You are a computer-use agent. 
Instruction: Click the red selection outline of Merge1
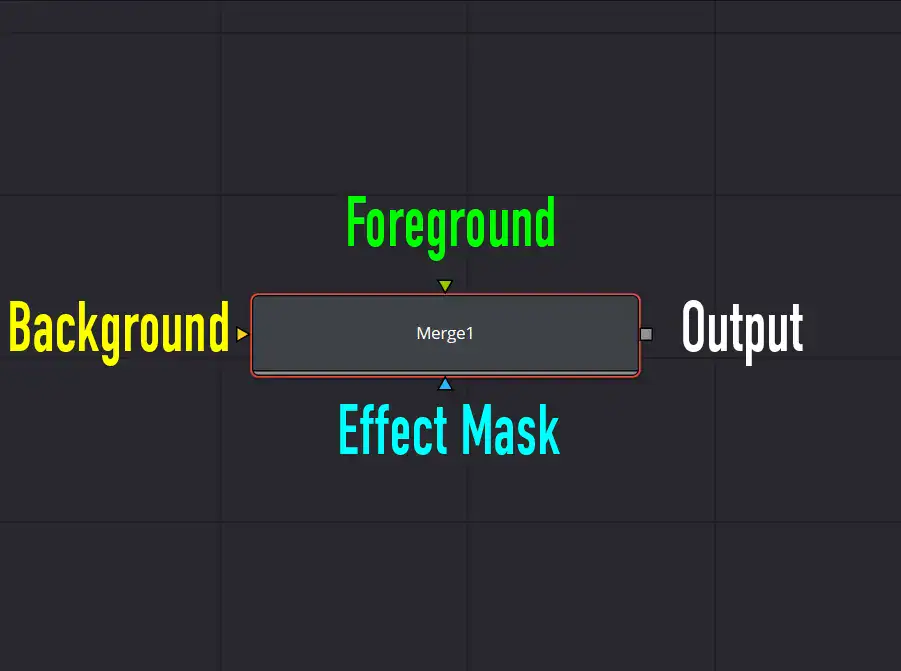(x=445, y=295)
